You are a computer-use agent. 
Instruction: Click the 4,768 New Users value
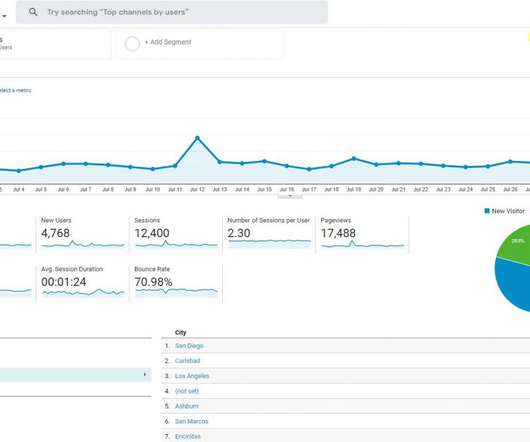[55, 233]
